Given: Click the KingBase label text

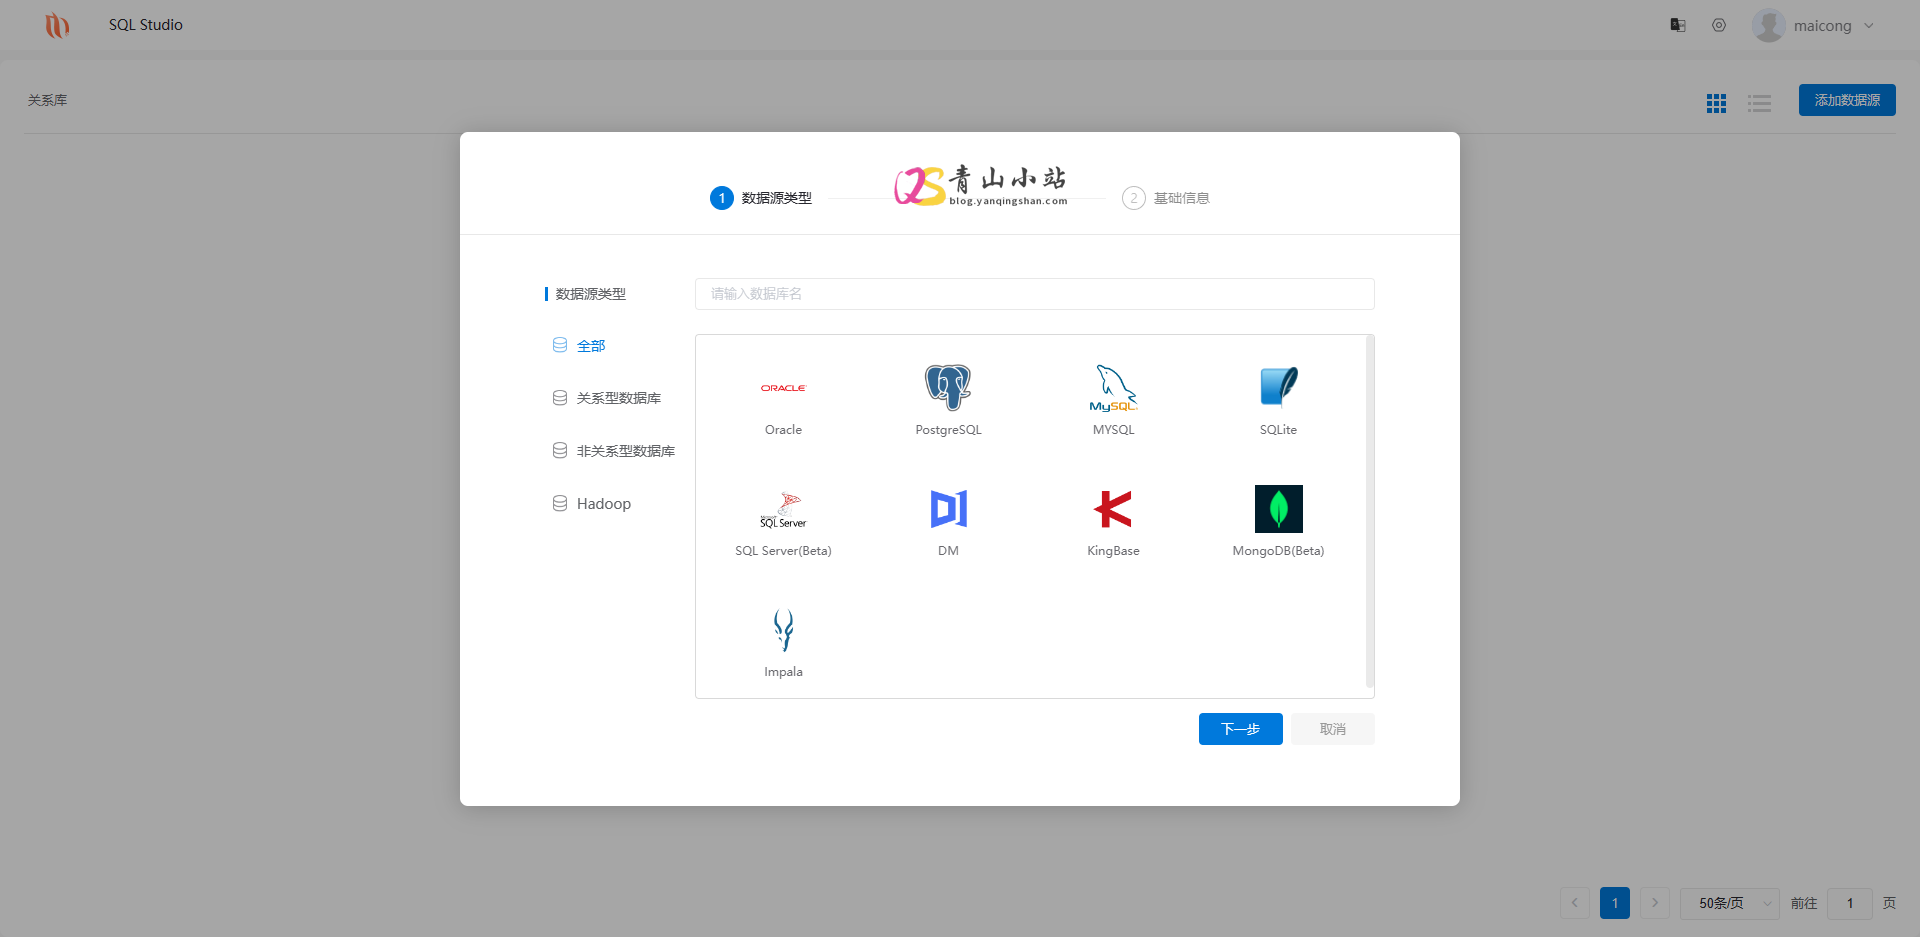Looking at the screenshot, I should [x=1113, y=551].
